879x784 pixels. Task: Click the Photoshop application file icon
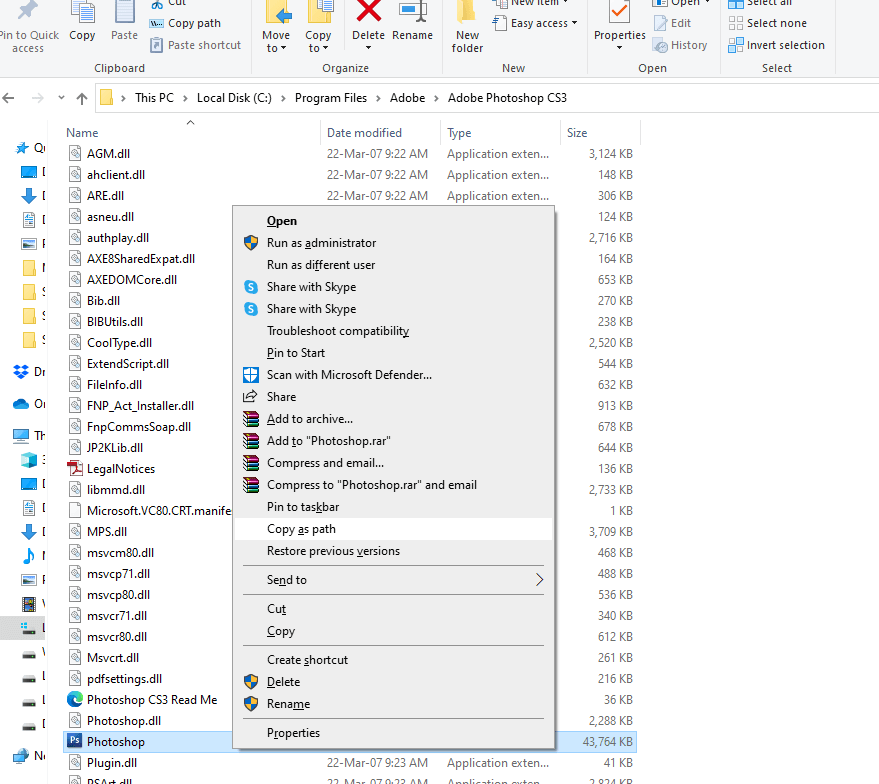point(75,742)
